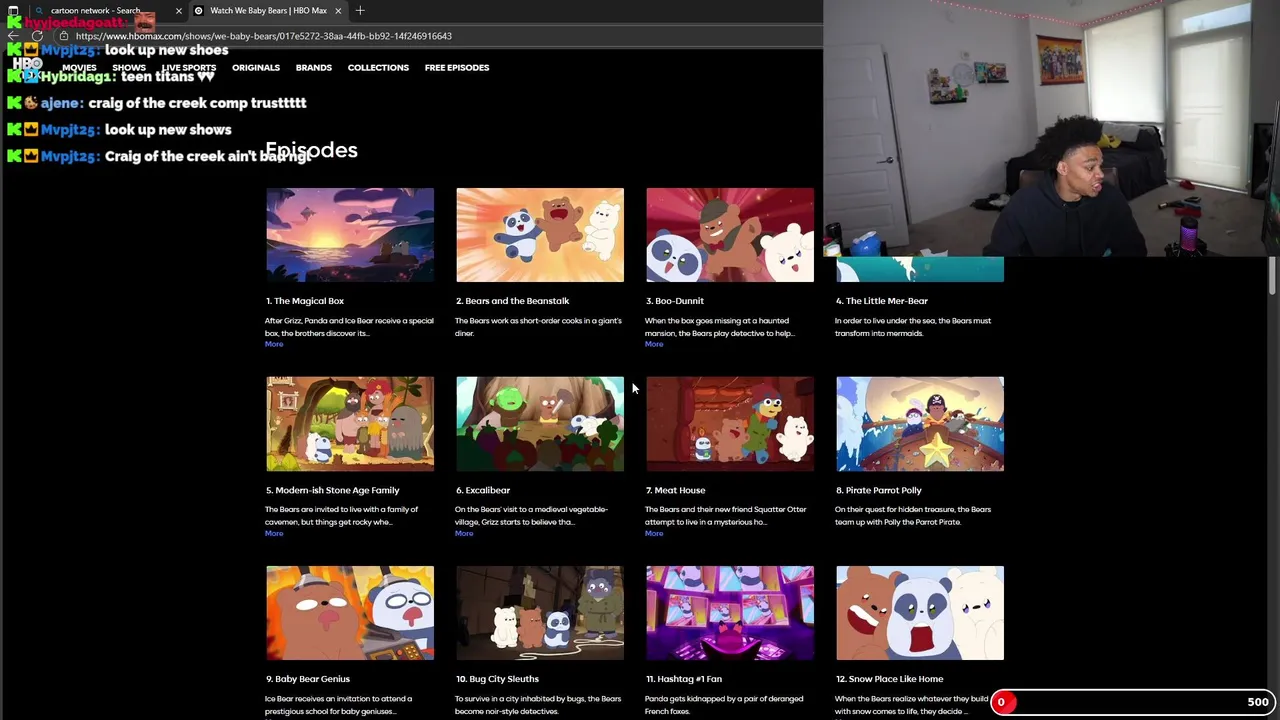Click title 12. Snow Place Like Home
1280x720 pixels.
pyautogui.click(x=890, y=679)
